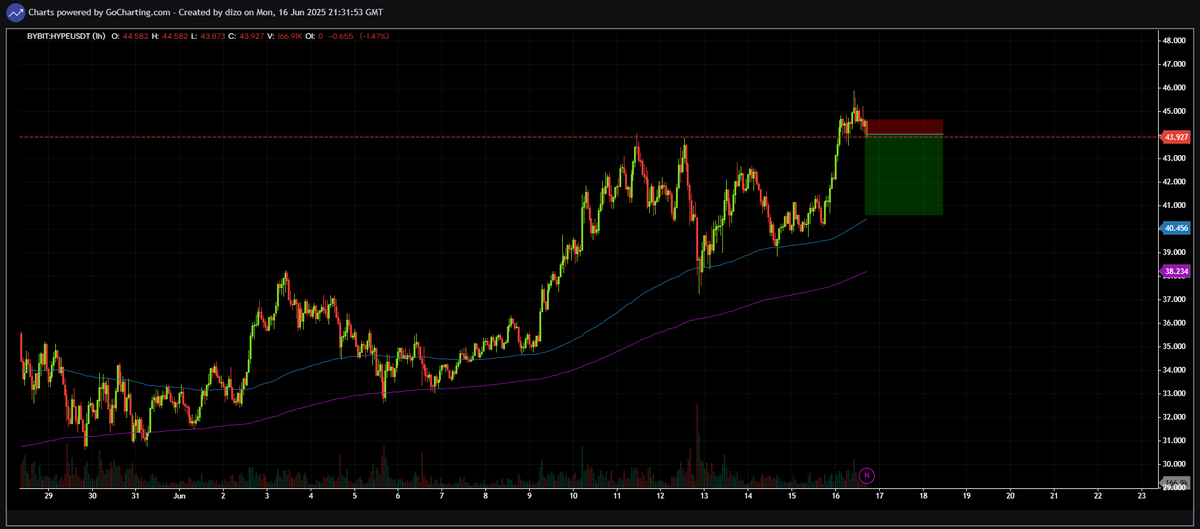
Task: Click the 48.000 price axis label
Action: [x=1173, y=40]
